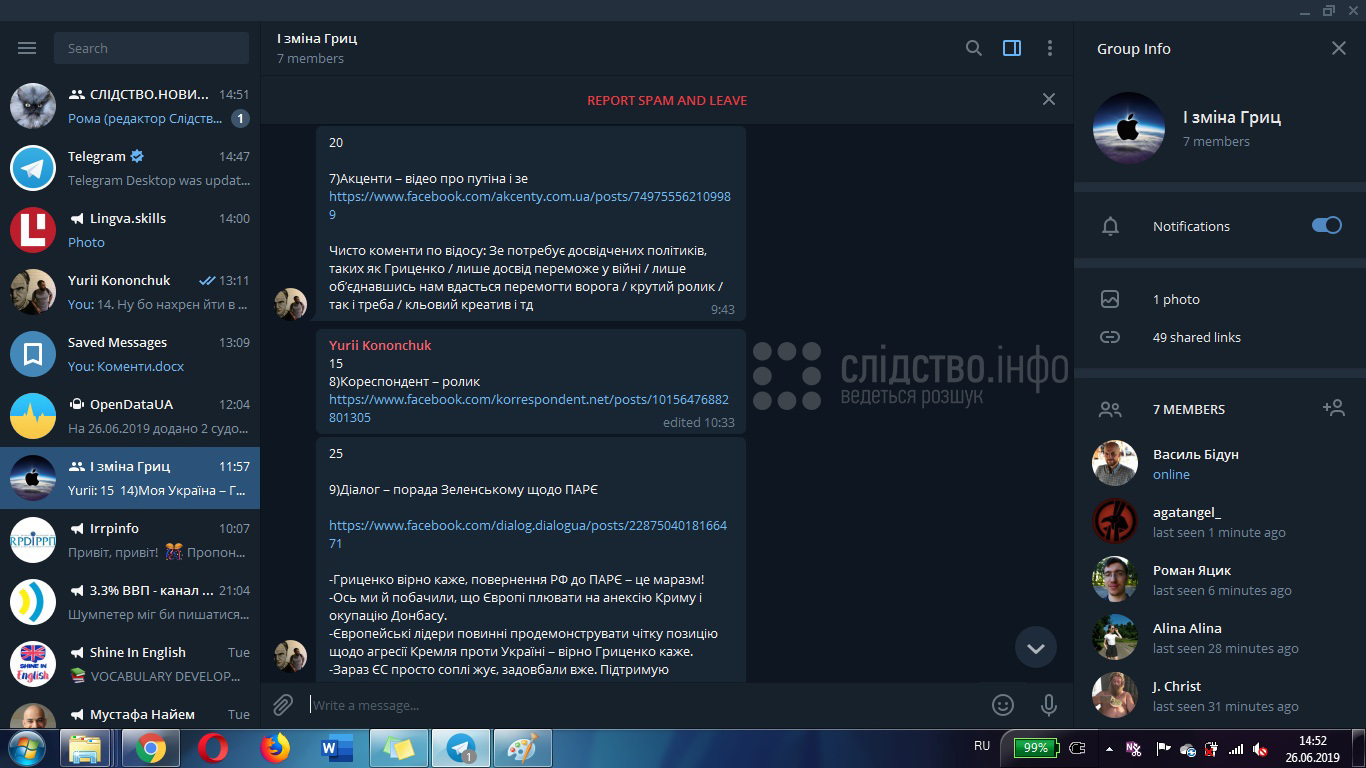Viewport: 1366px width, 768px height.
Task: Start voice recording with microphone icon
Action: (x=1049, y=705)
